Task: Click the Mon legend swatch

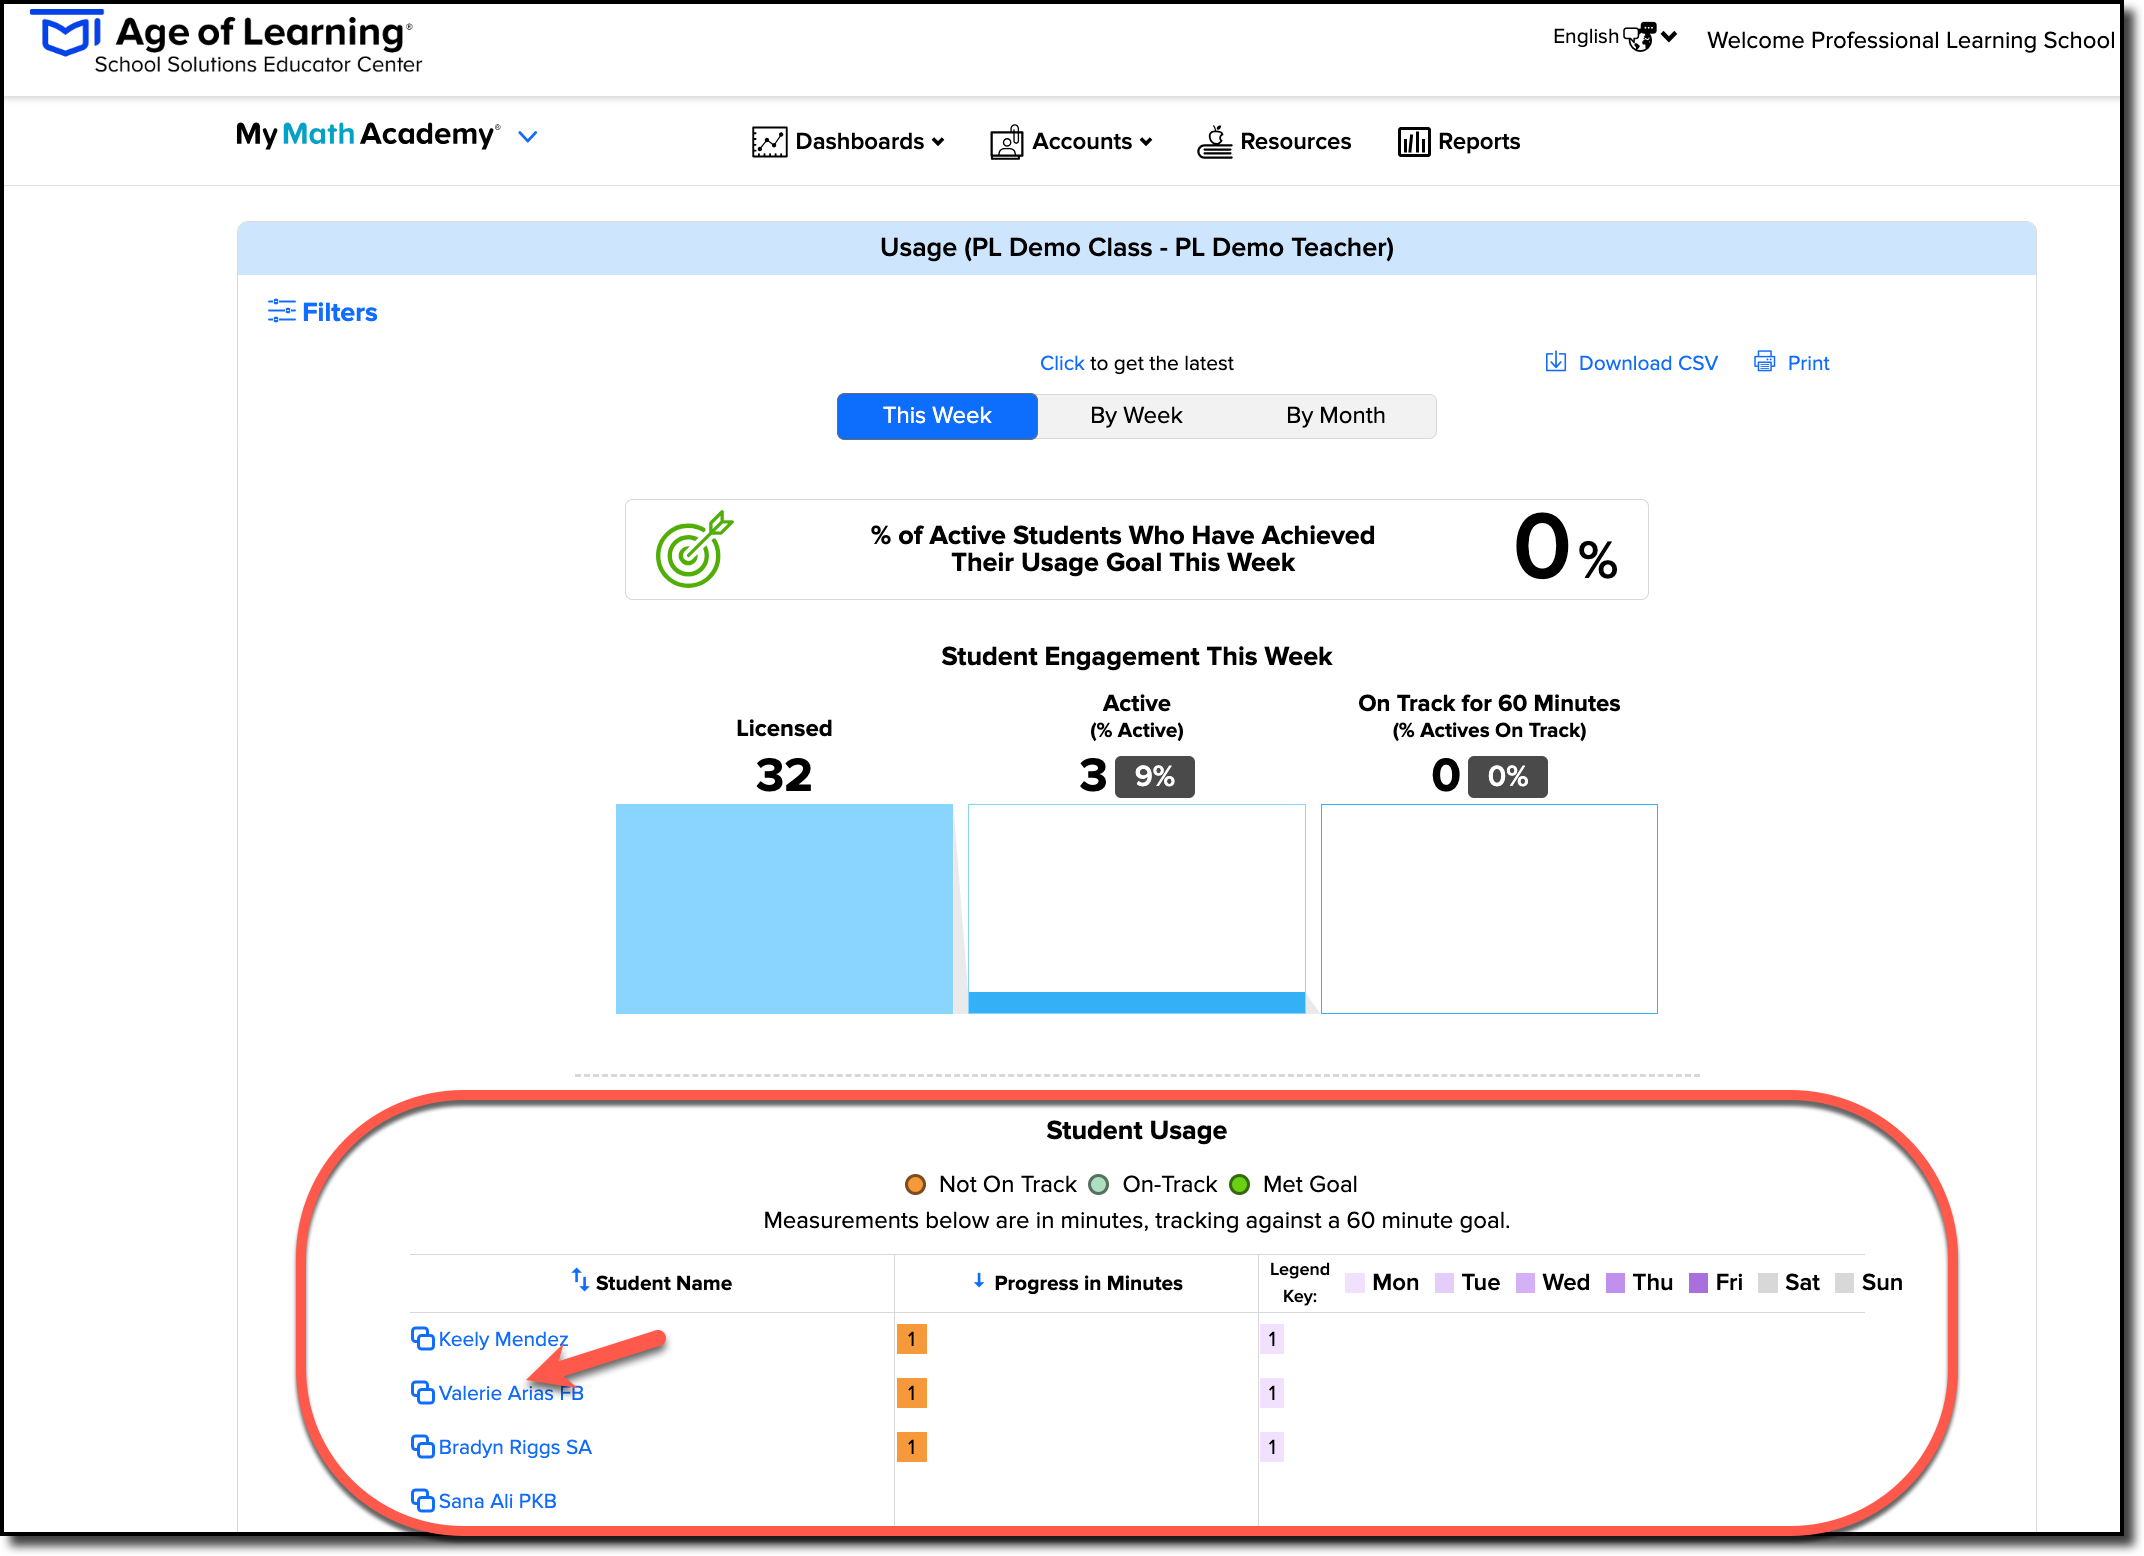Action: [x=1355, y=1283]
